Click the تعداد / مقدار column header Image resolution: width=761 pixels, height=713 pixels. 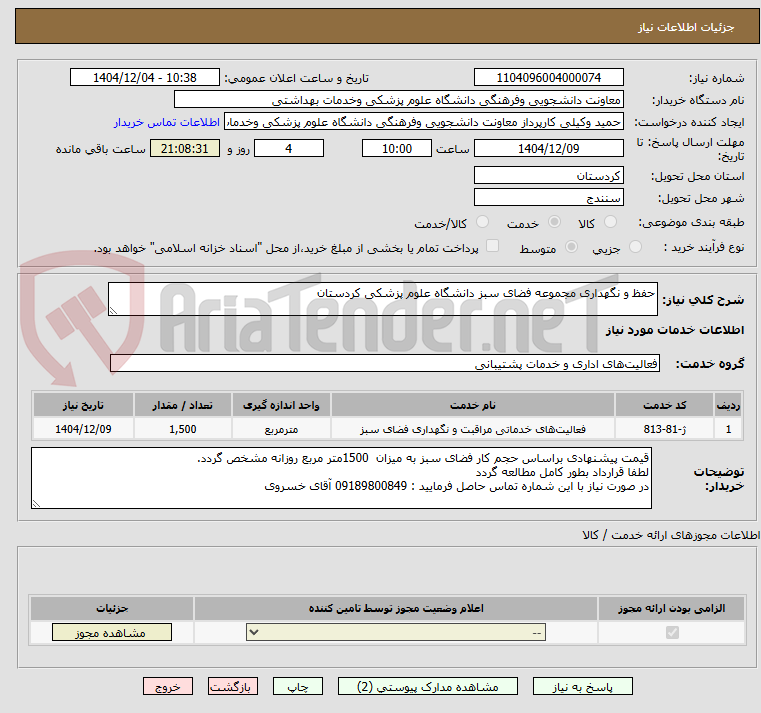coord(182,405)
